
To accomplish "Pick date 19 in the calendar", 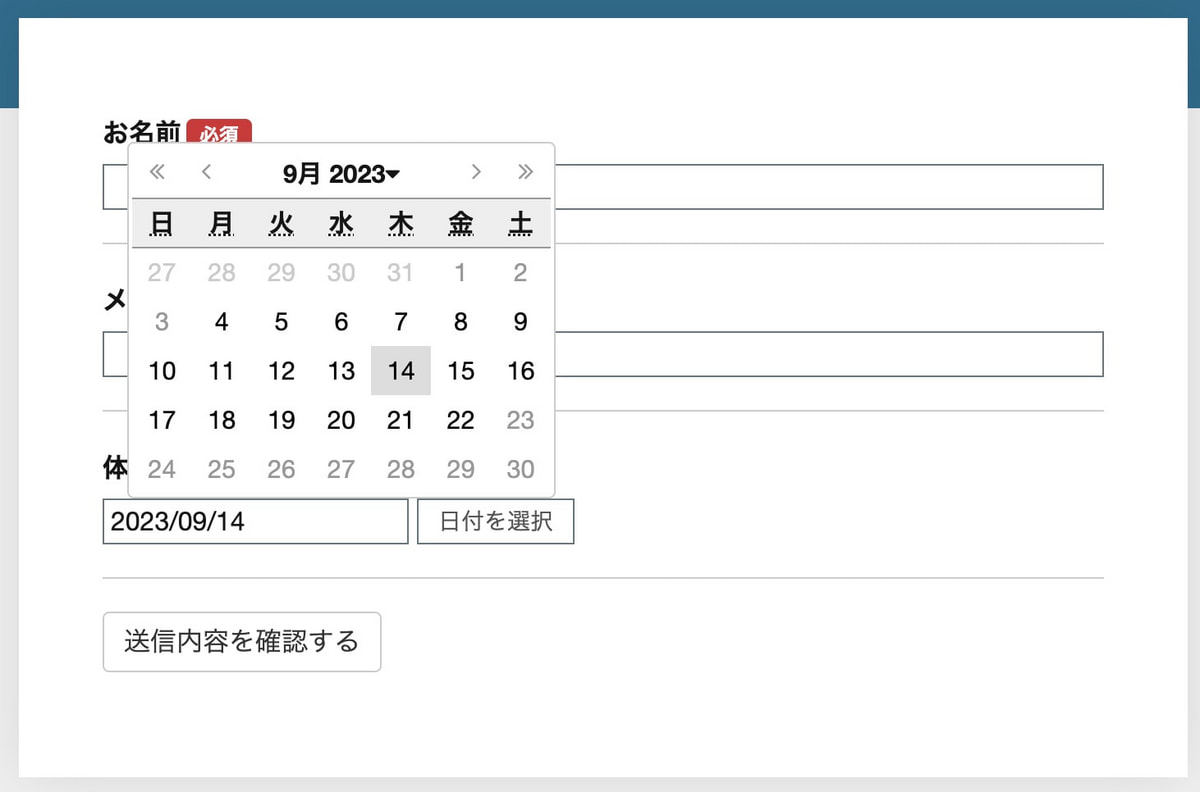I will 281,420.
